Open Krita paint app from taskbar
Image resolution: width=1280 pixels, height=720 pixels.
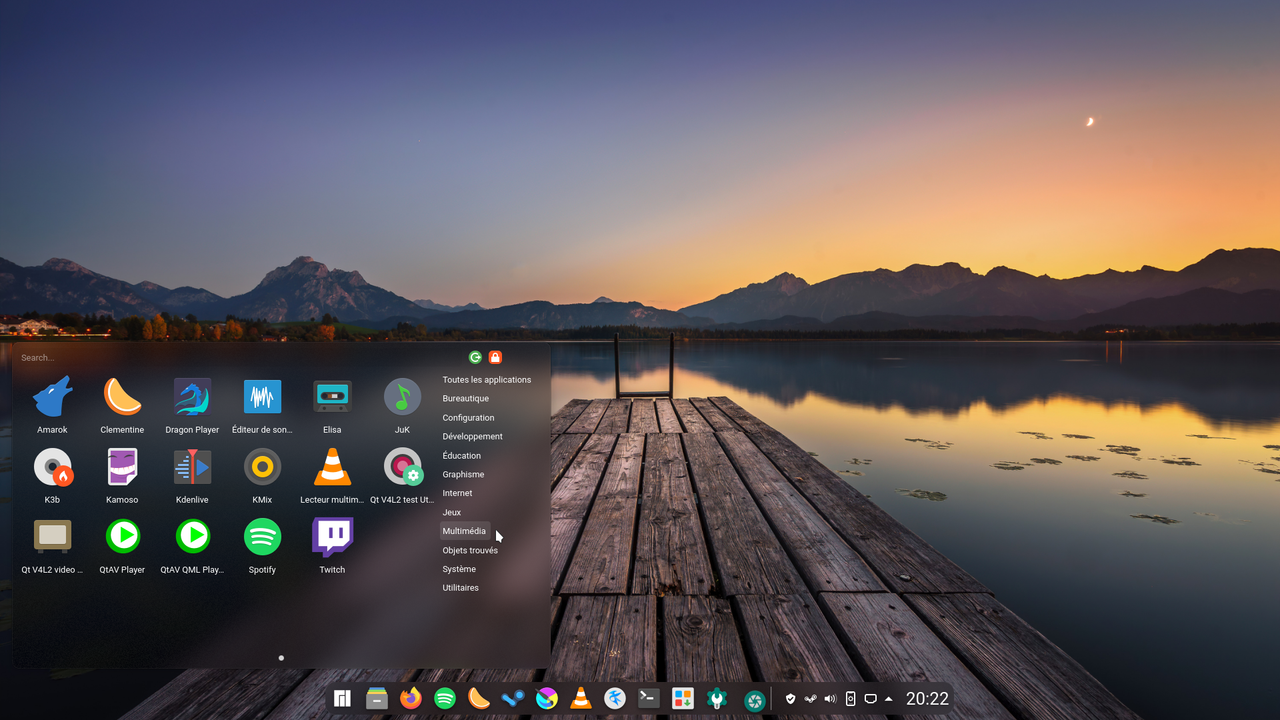coord(547,699)
